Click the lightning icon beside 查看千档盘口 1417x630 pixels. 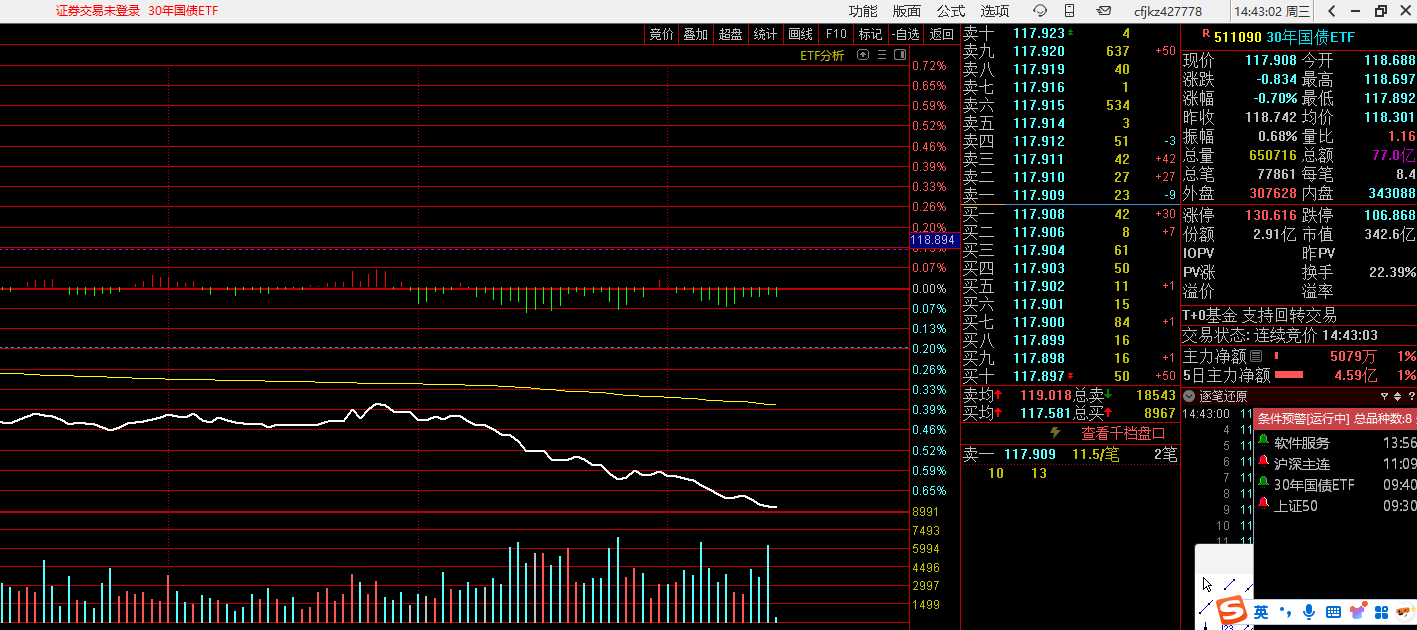click(x=1054, y=432)
